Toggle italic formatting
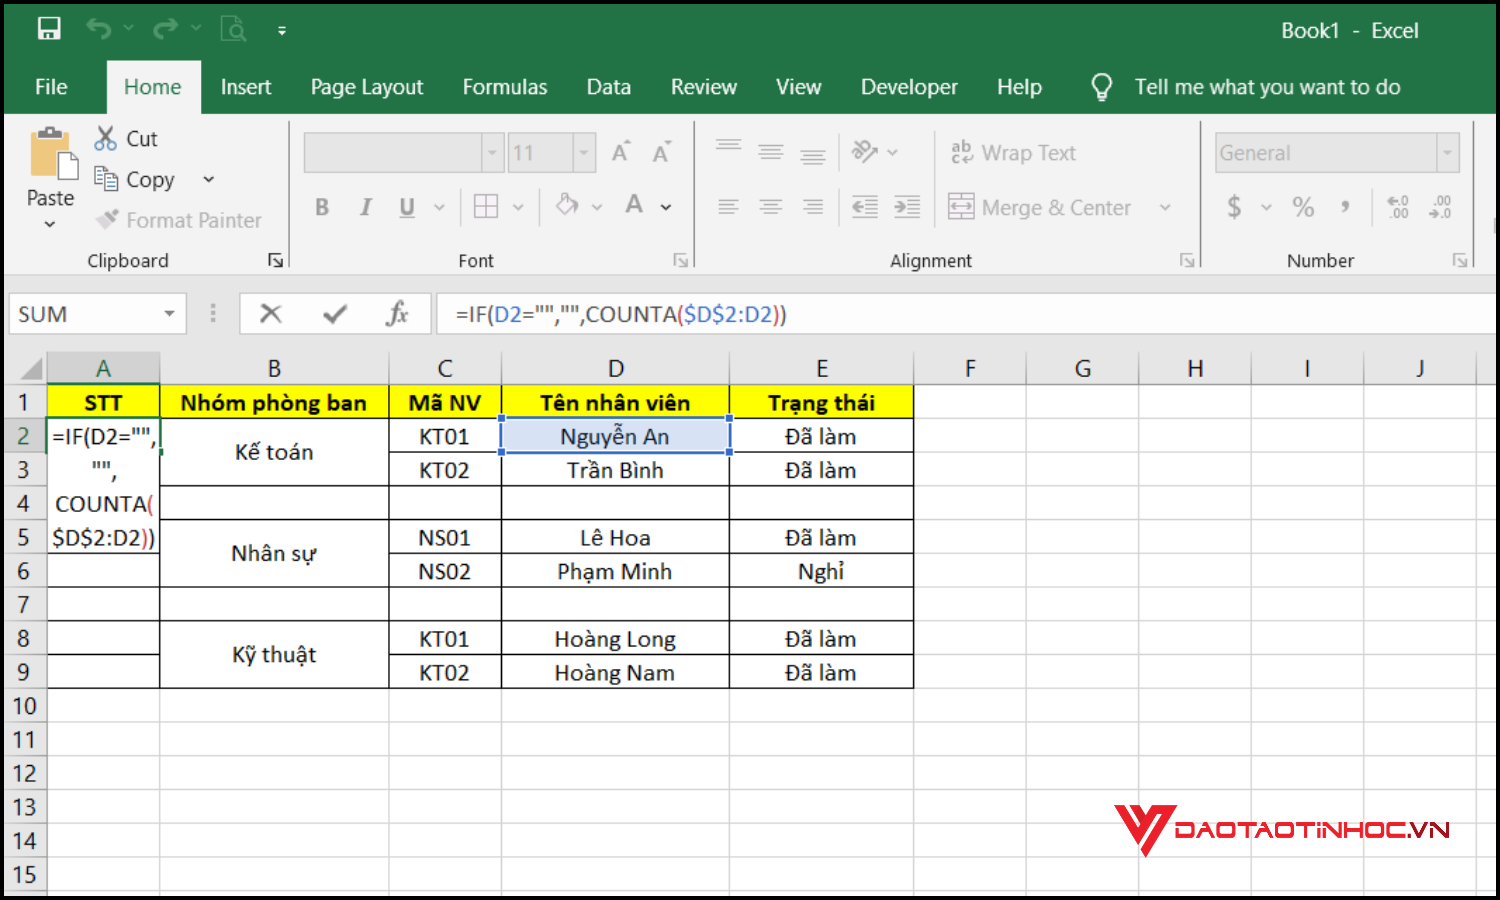1500x900 pixels. point(365,207)
